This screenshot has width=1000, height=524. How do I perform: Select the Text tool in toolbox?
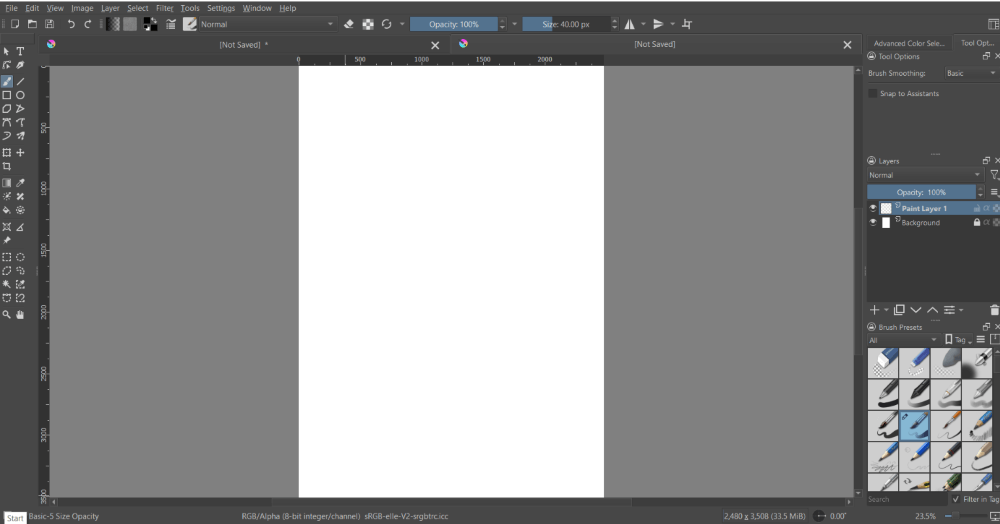tap(20, 51)
